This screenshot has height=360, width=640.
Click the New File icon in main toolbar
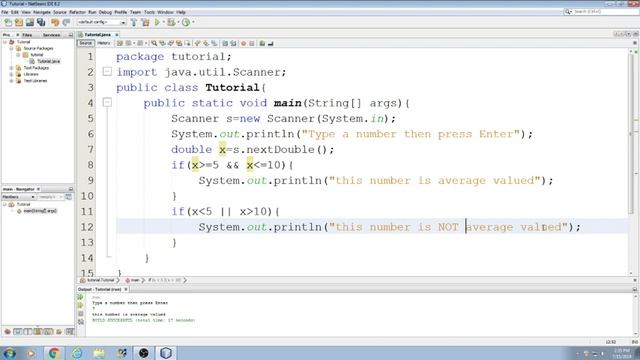point(8,22)
